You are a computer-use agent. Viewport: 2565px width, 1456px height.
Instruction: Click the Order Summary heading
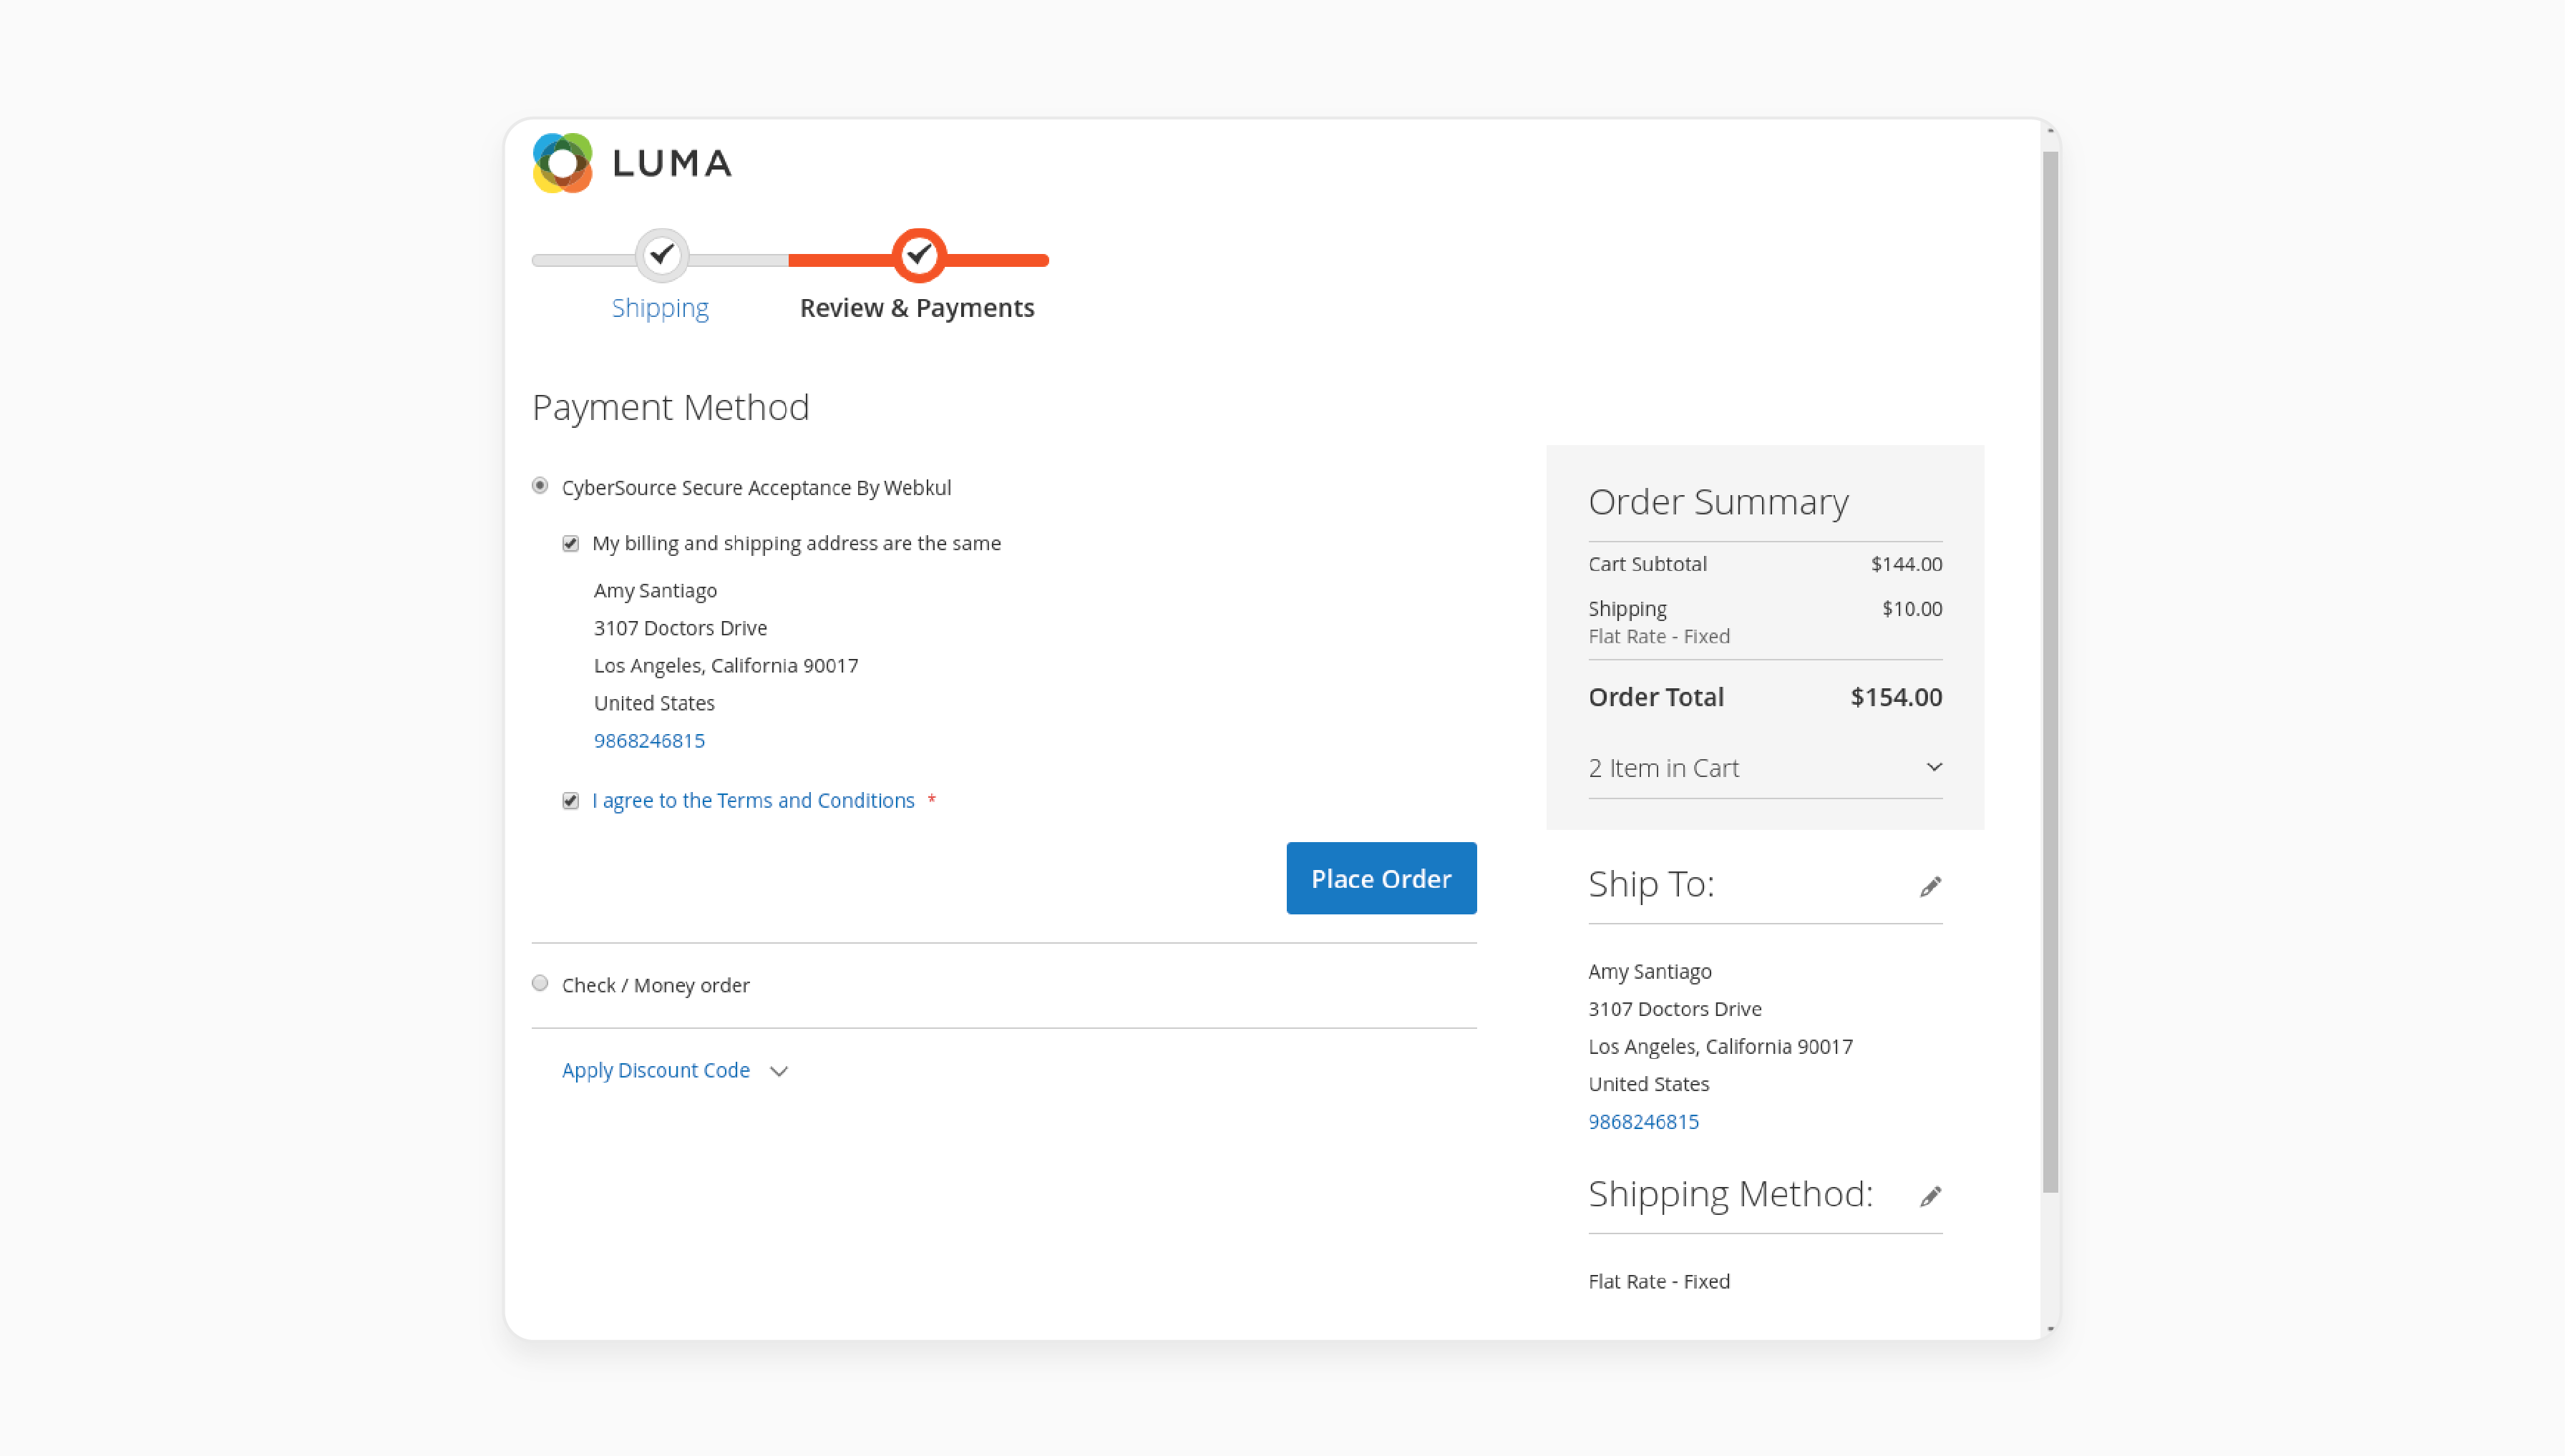1718,501
